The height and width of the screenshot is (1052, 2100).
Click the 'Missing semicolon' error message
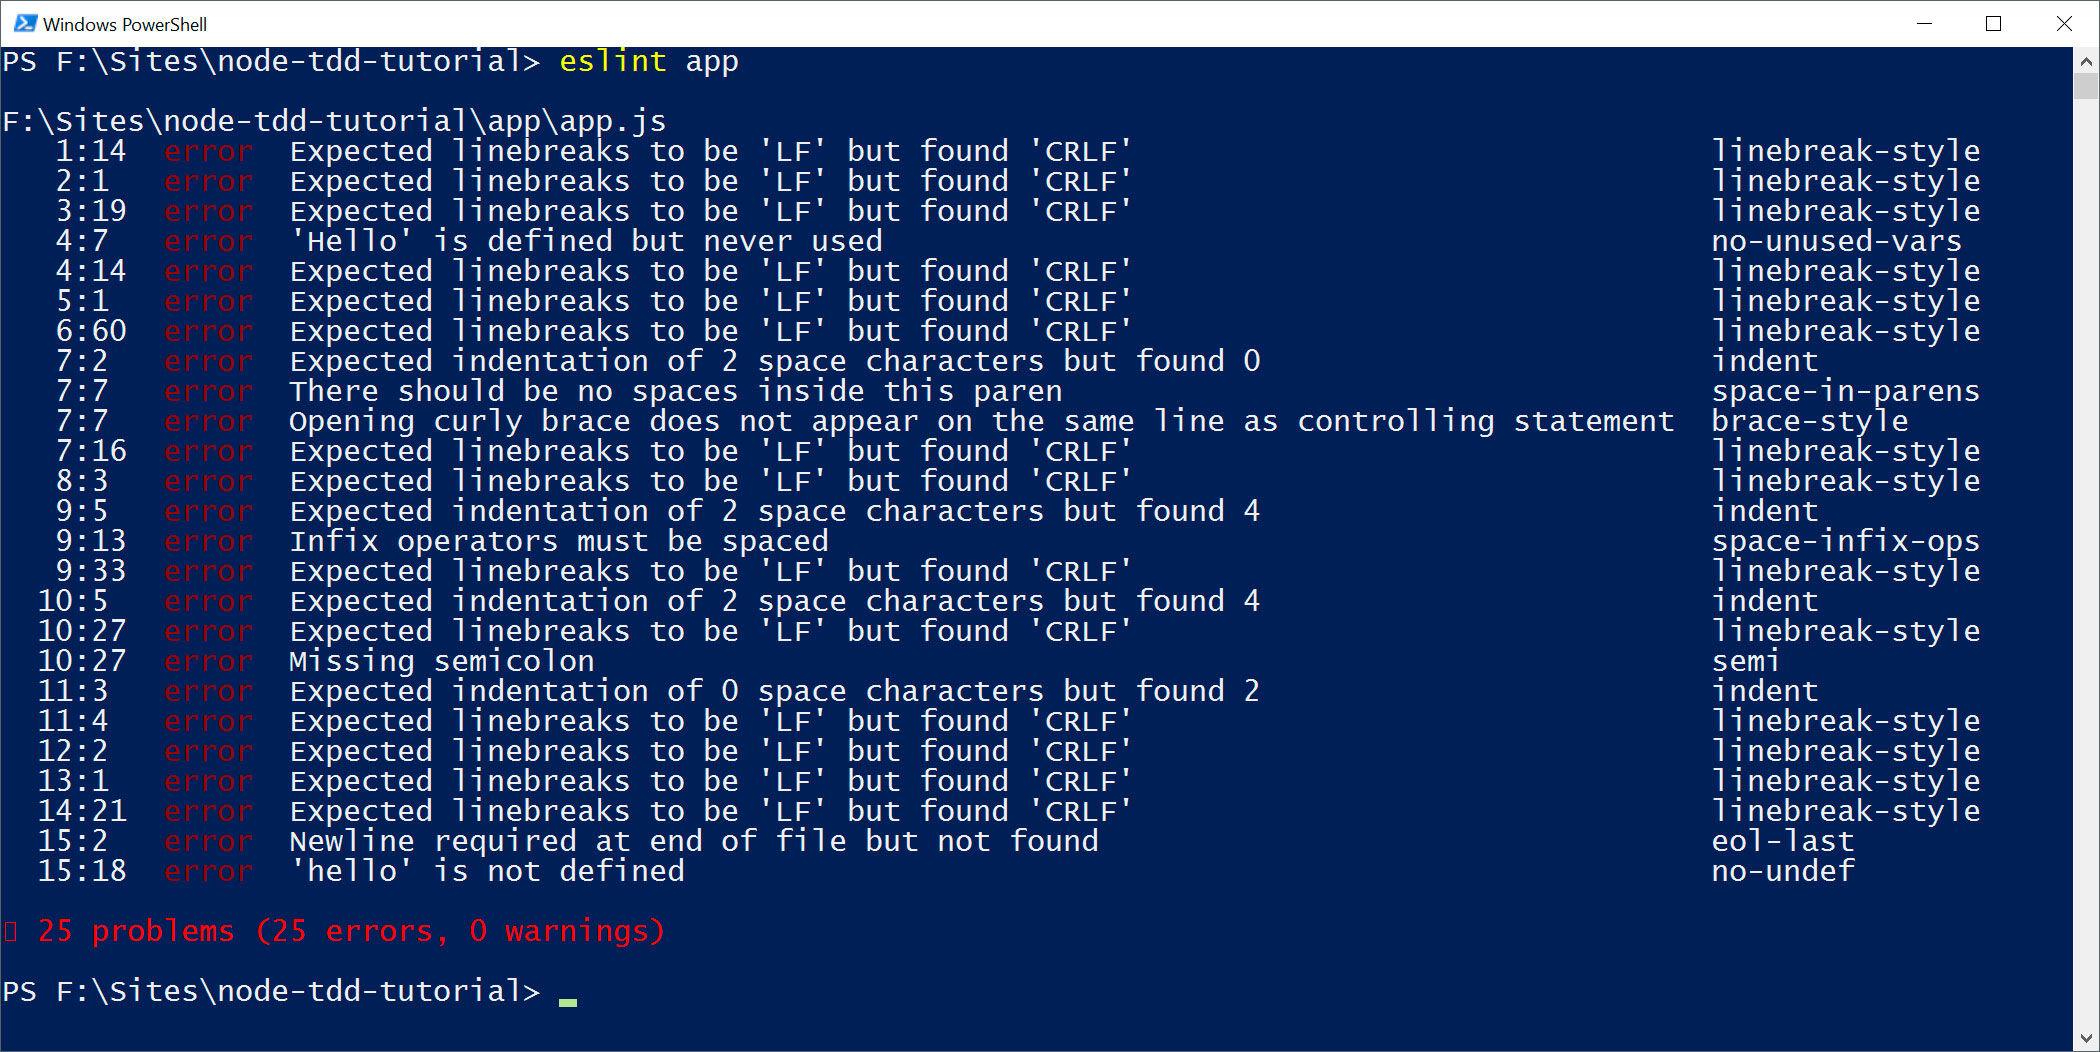tap(441, 661)
